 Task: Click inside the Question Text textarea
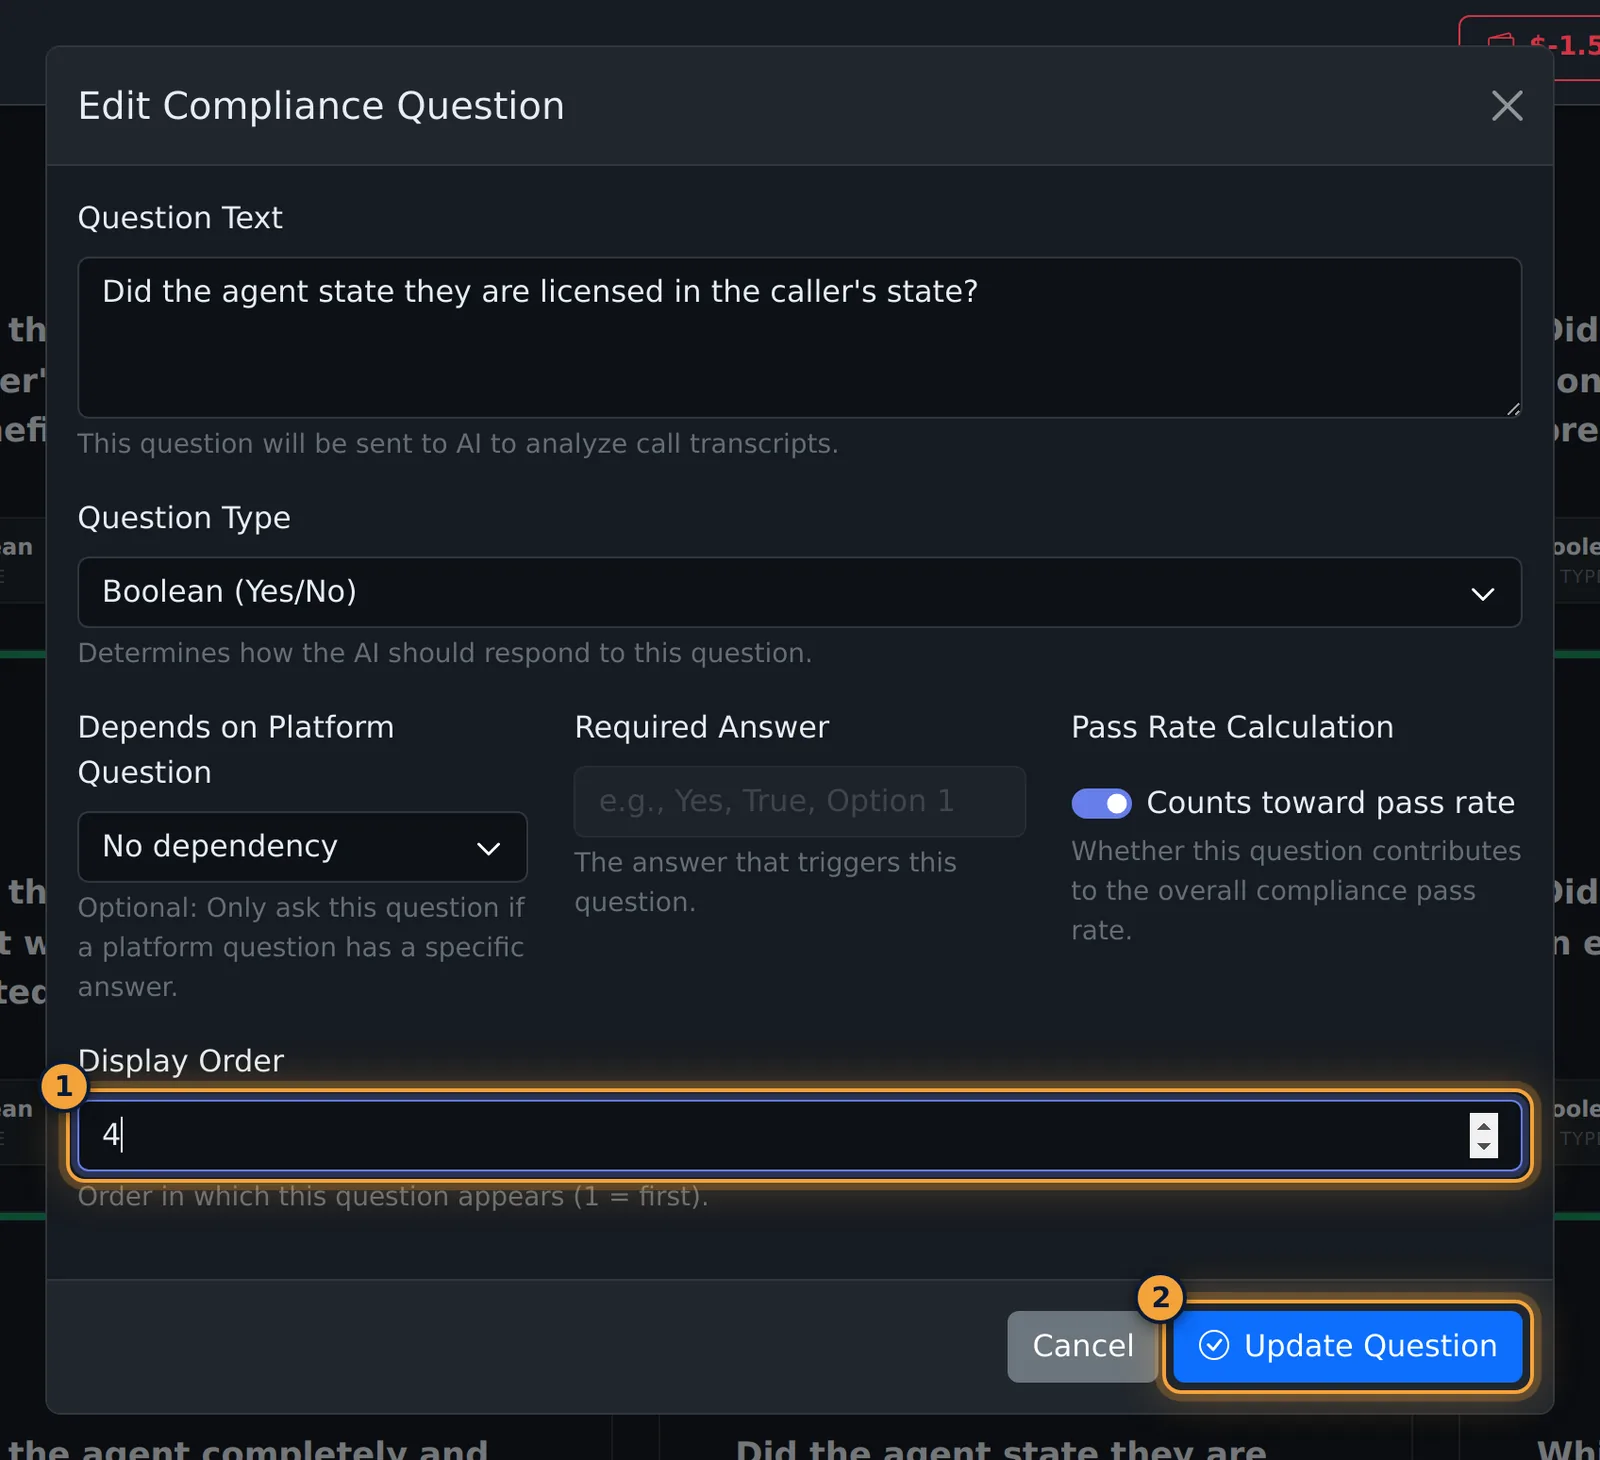tap(800, 338)
